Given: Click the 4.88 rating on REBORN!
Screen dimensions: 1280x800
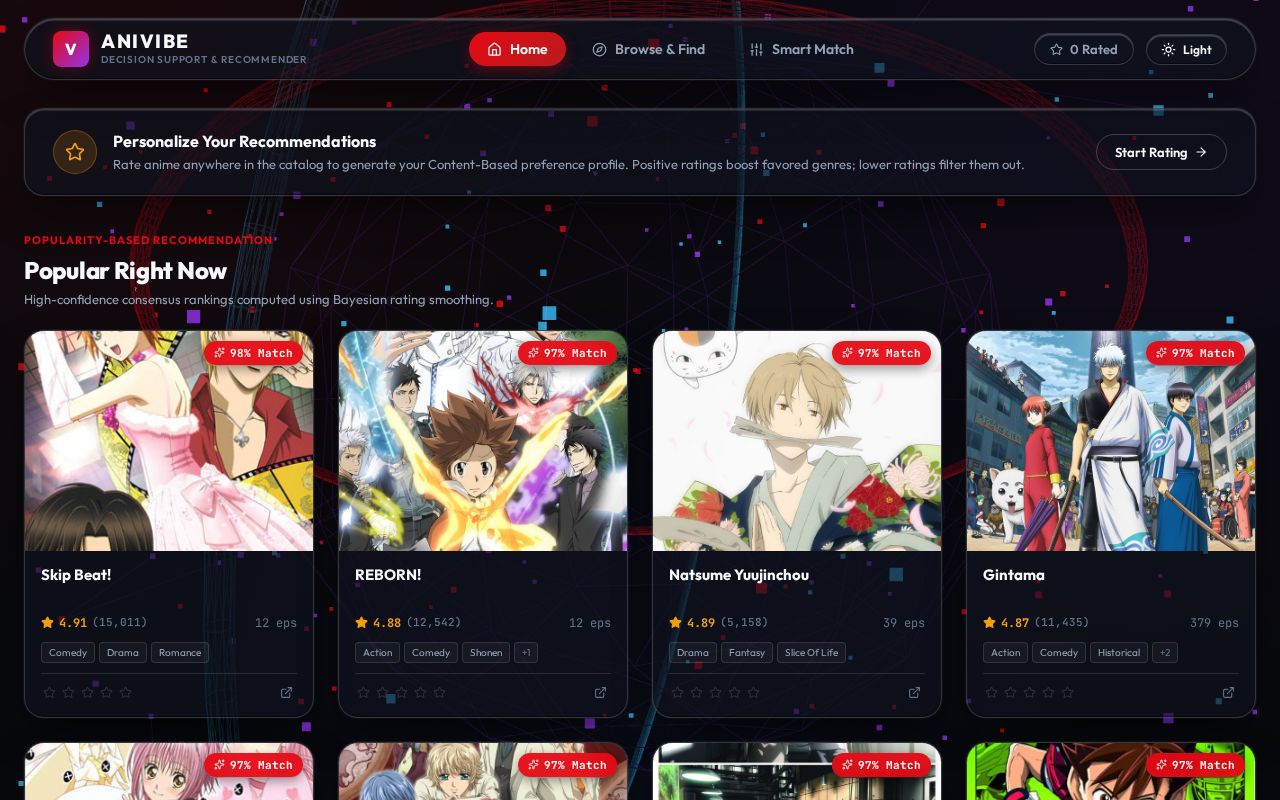Looking at the screenshot, I should coord(379,622).
